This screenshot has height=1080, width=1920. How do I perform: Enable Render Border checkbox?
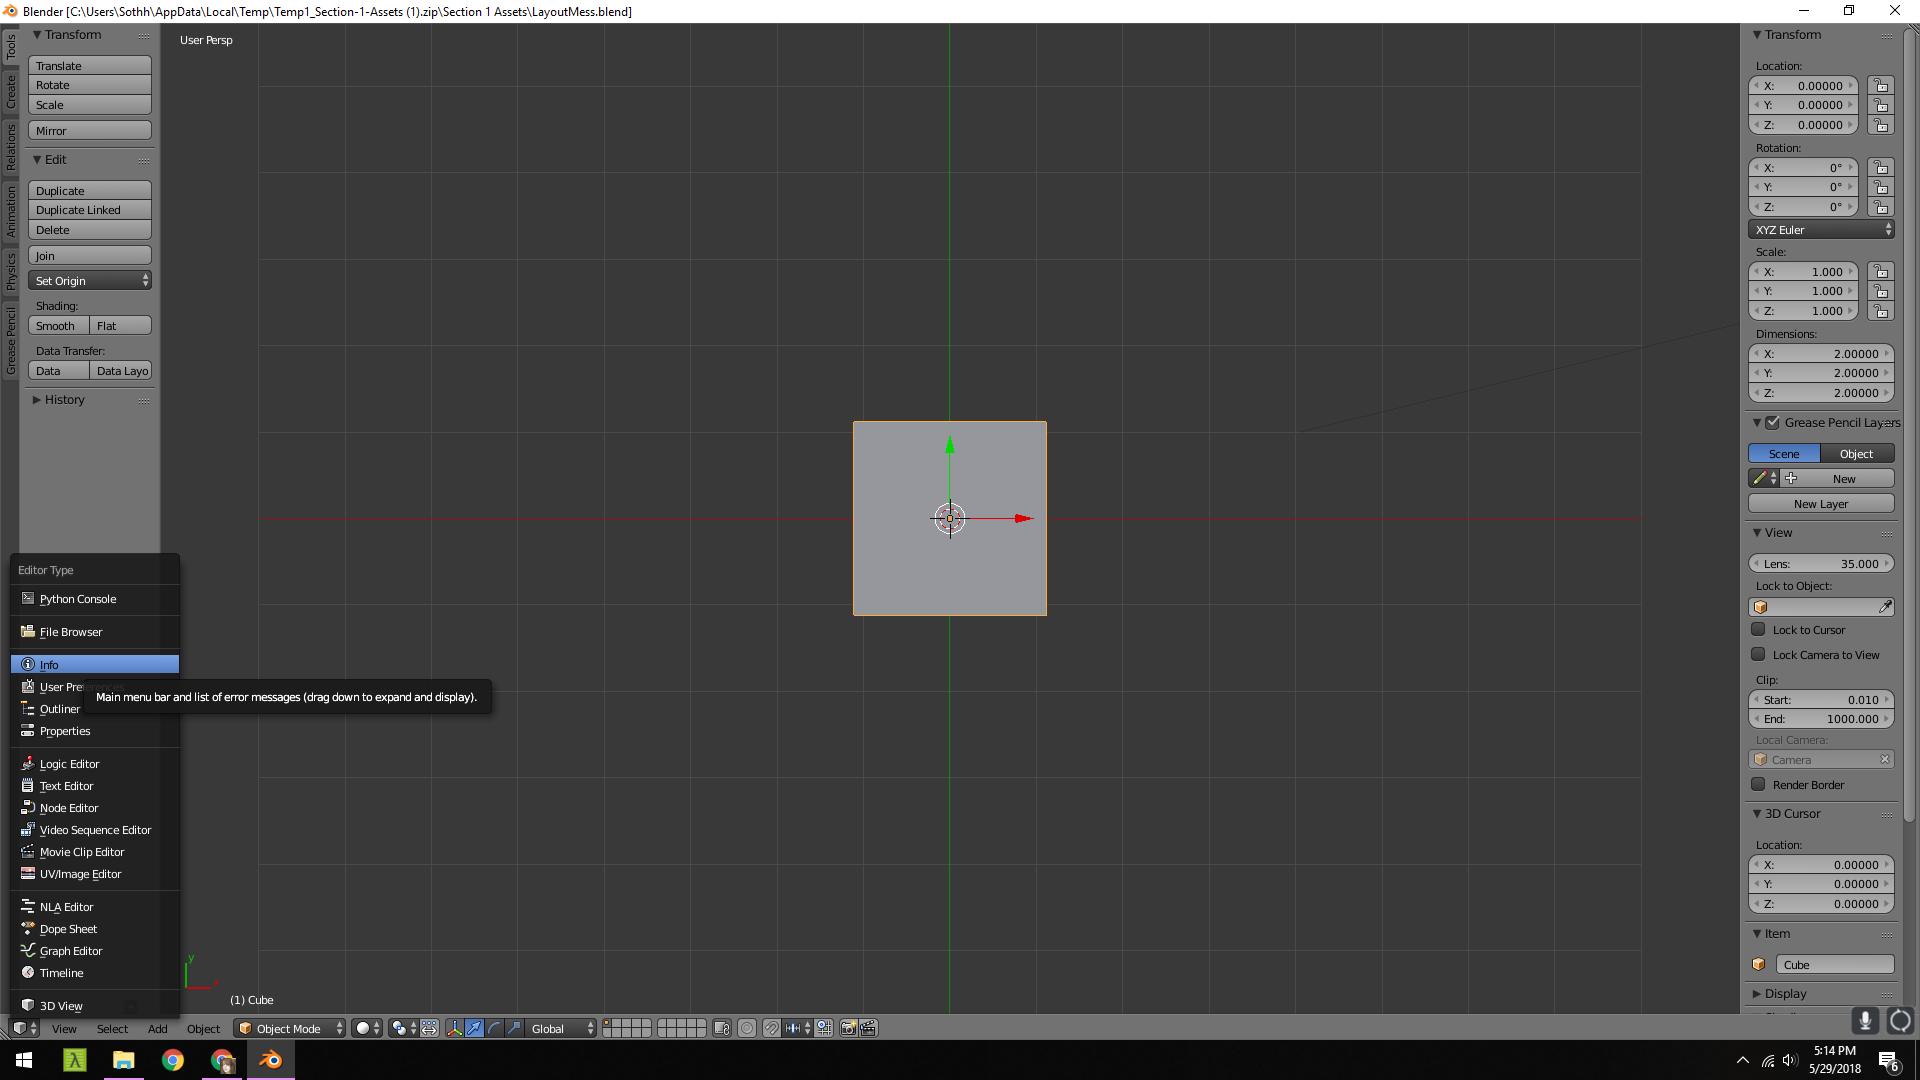coord(1758,785)
